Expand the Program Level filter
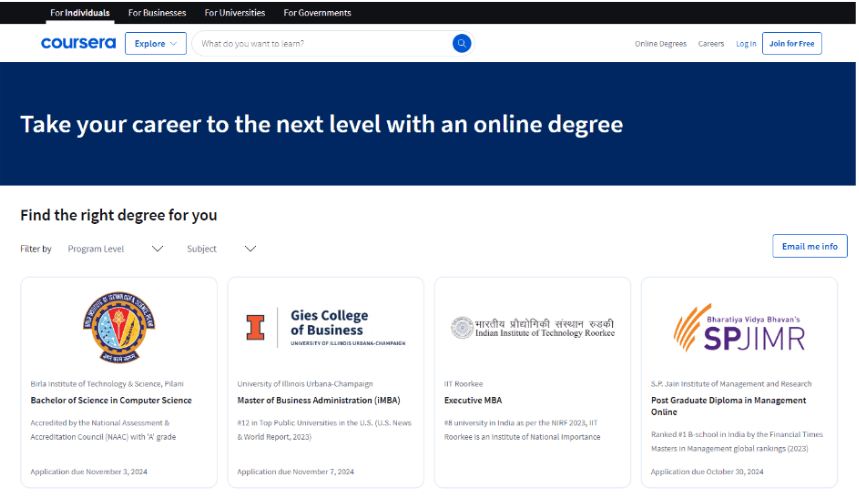This screenshot has height=496, width=859. [116, 249]
